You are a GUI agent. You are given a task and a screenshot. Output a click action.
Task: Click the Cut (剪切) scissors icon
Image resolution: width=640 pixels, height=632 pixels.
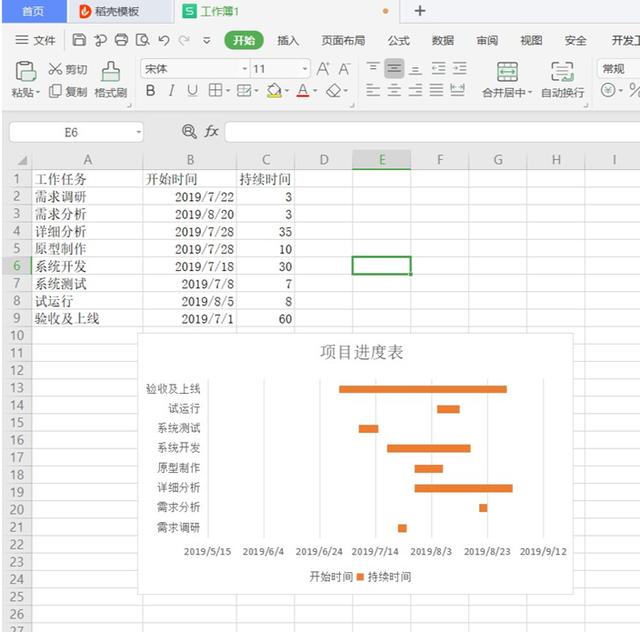click(55, 69)
